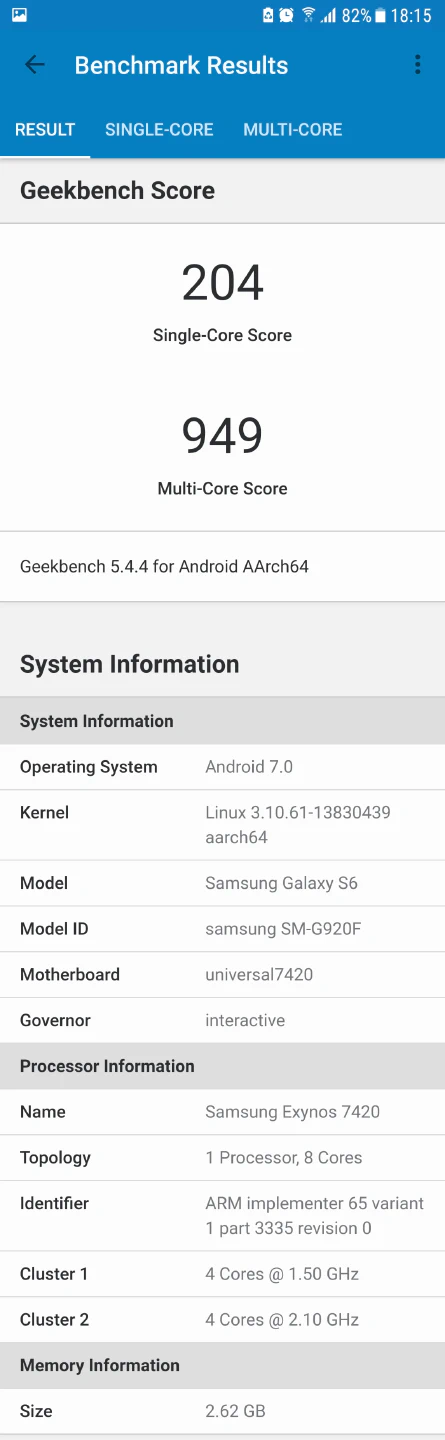
Task: Tap the Wi-Fi status icon
Action: pos(308,15)
